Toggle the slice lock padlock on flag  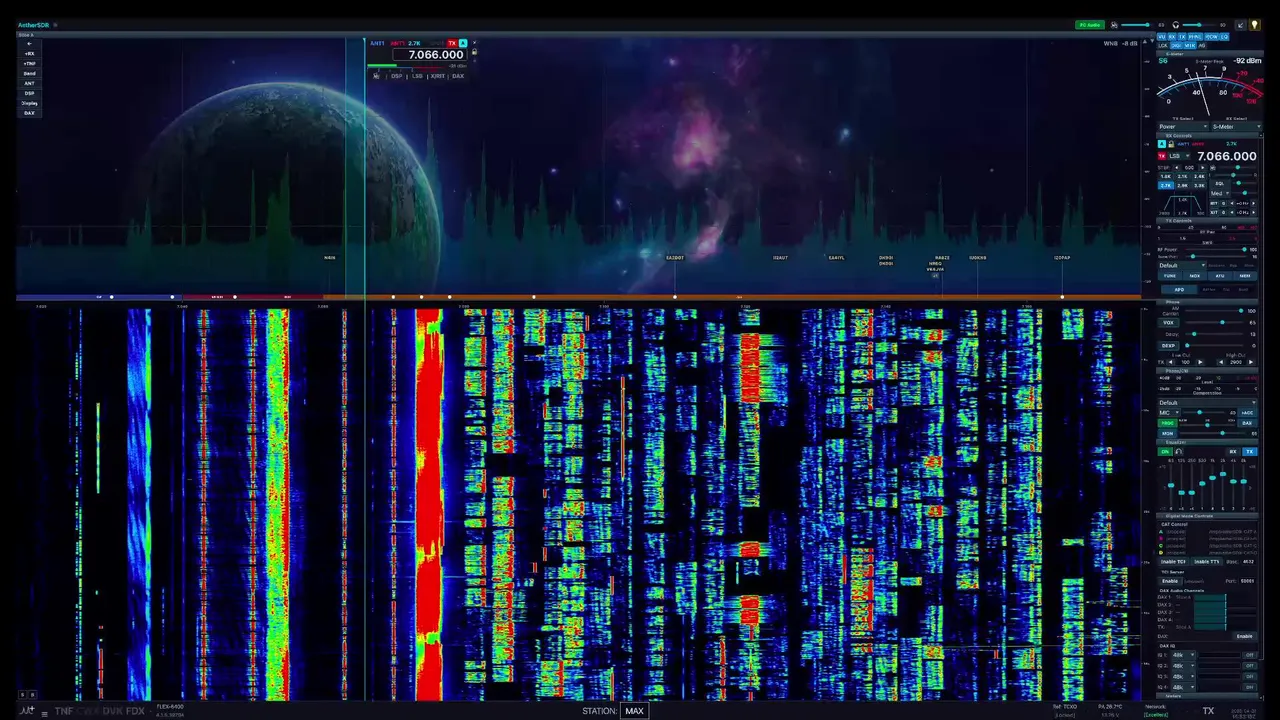point(474,52)
